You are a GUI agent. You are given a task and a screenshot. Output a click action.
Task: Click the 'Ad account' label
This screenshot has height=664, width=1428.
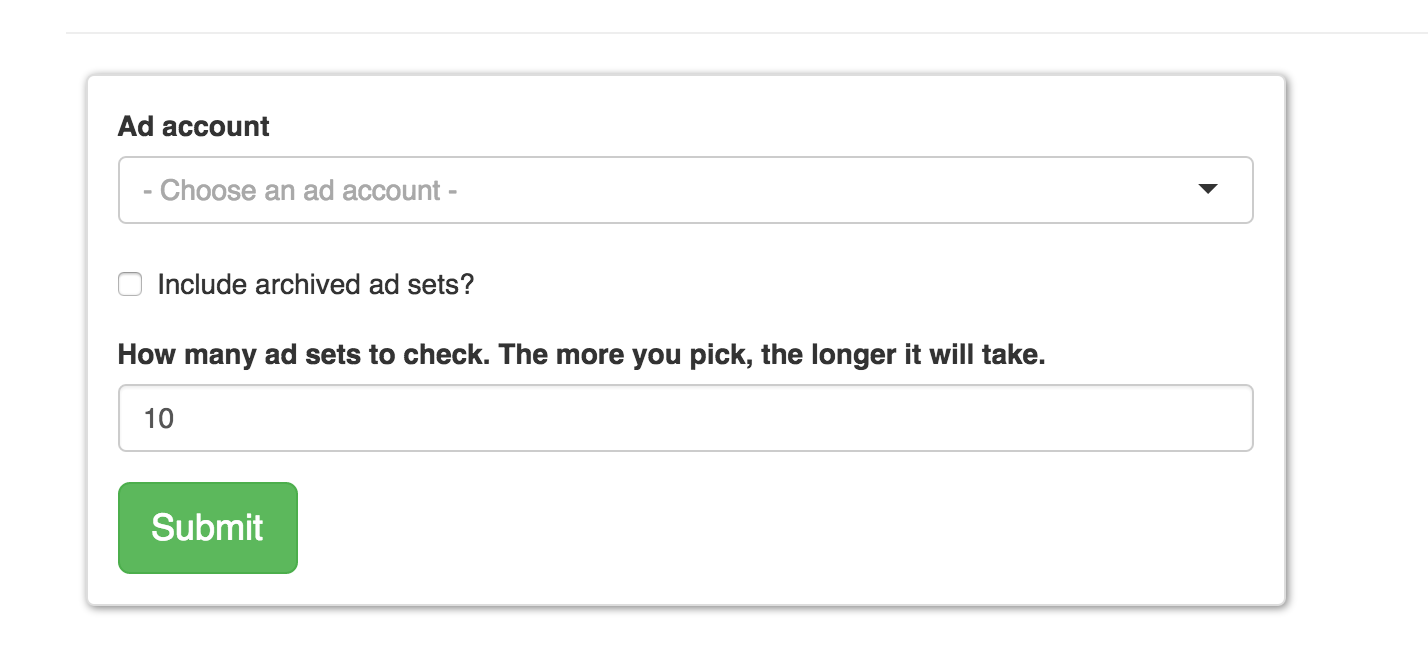tap(193, 126)
